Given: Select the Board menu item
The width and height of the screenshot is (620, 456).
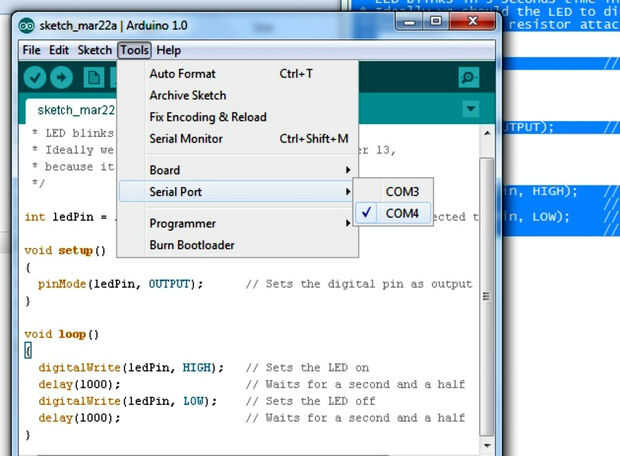Looking at the screenshot, I should click(238, 170).
